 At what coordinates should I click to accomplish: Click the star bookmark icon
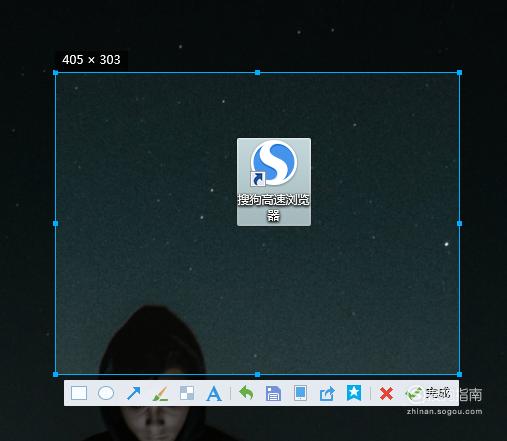point(354,393)
